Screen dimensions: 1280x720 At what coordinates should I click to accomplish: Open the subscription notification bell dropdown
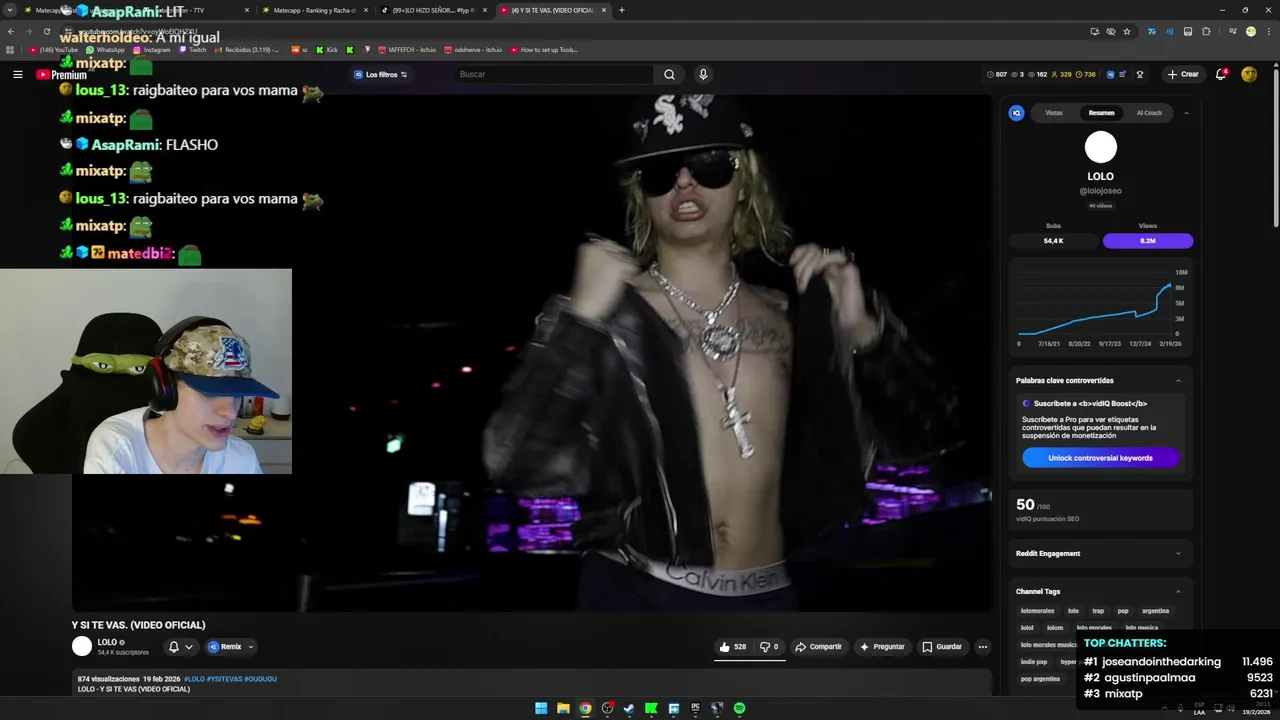point(180,647)
